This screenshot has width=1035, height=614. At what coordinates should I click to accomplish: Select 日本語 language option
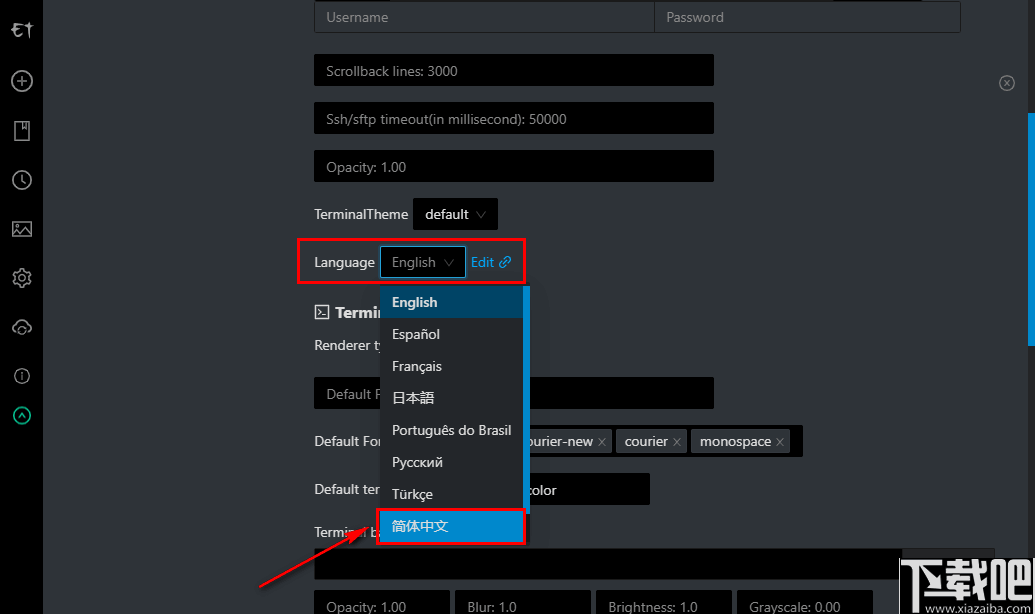[x=451, y=398]
